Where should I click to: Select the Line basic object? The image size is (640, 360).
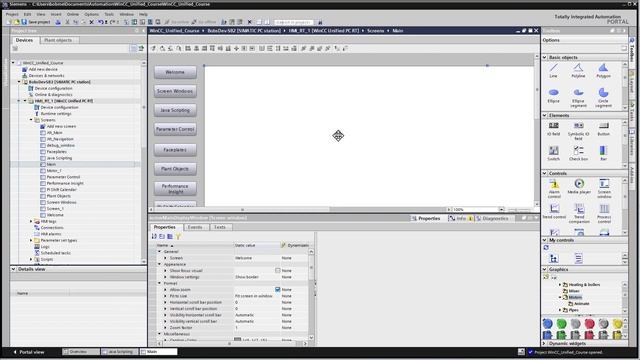point(553,70)
